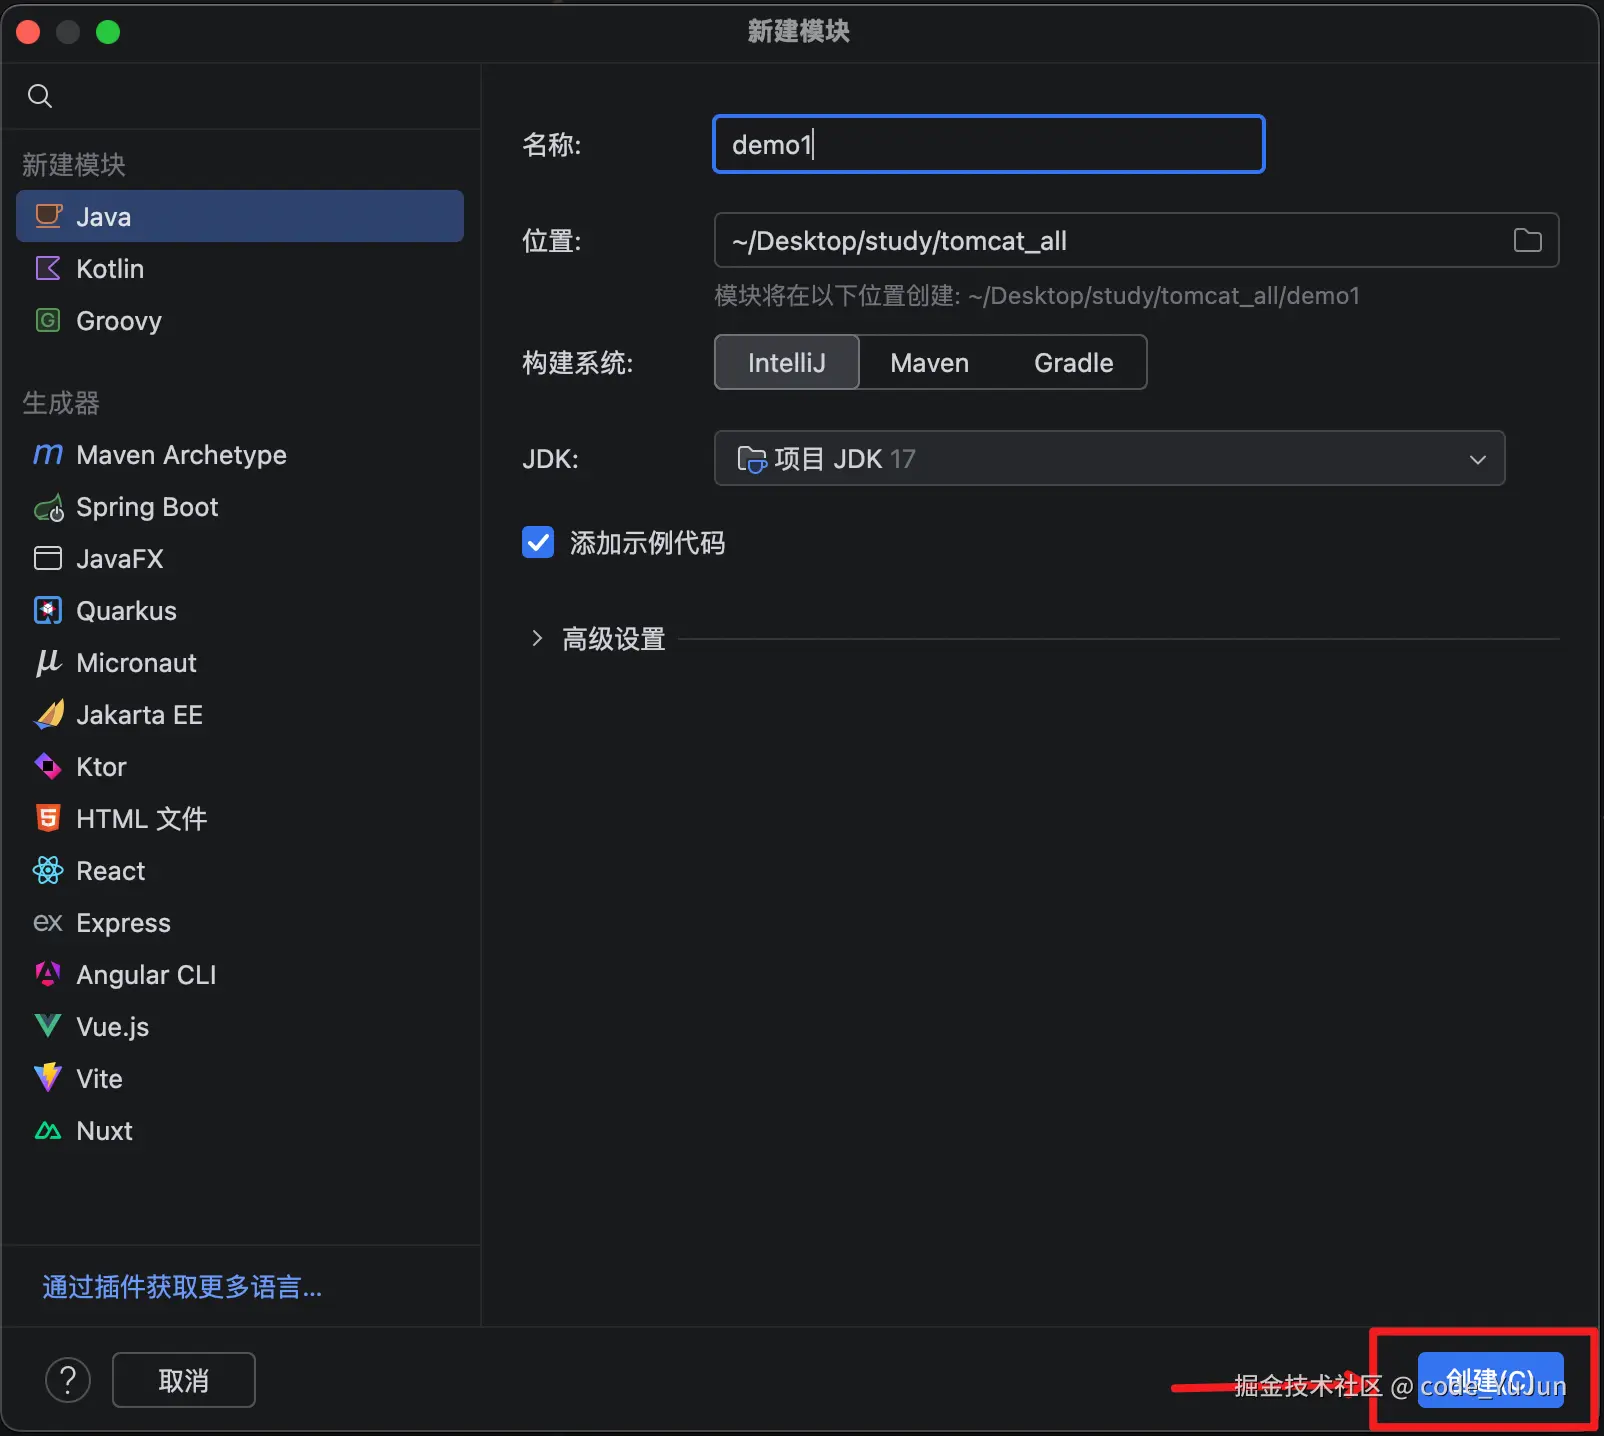The width and height of the screenshot is (1604, 1436).
Task: Select the Vue.js logo icon
Action: point(48,1026)
